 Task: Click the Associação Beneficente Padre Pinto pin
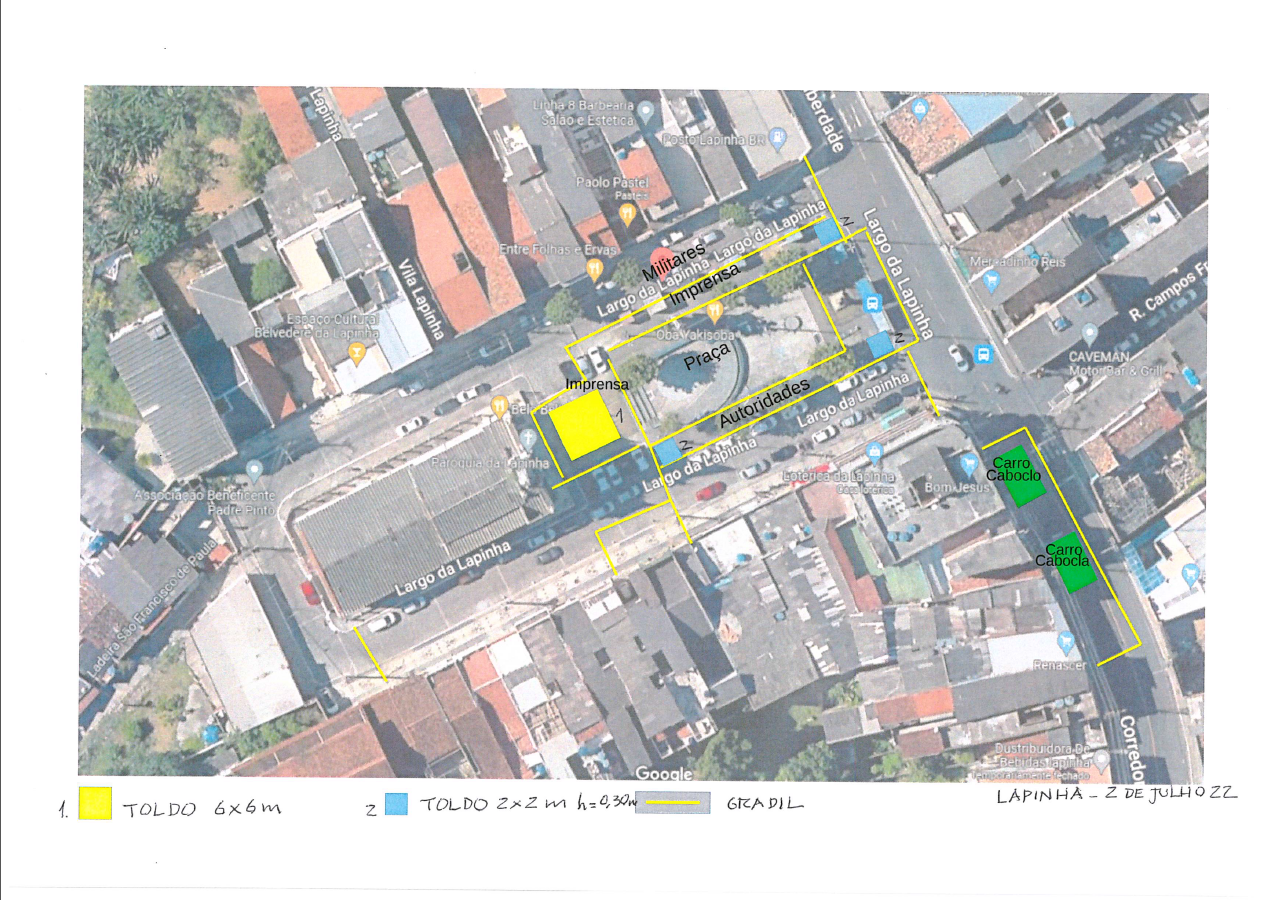tap(255, 468)
